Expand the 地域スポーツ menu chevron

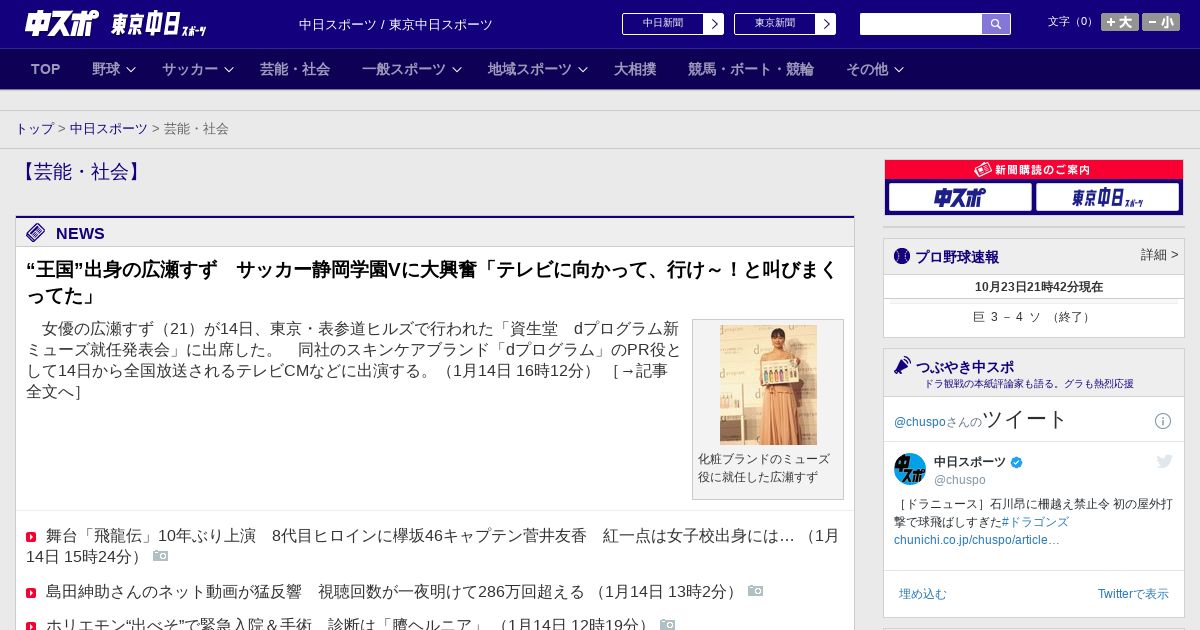click(x=583, y=70)
